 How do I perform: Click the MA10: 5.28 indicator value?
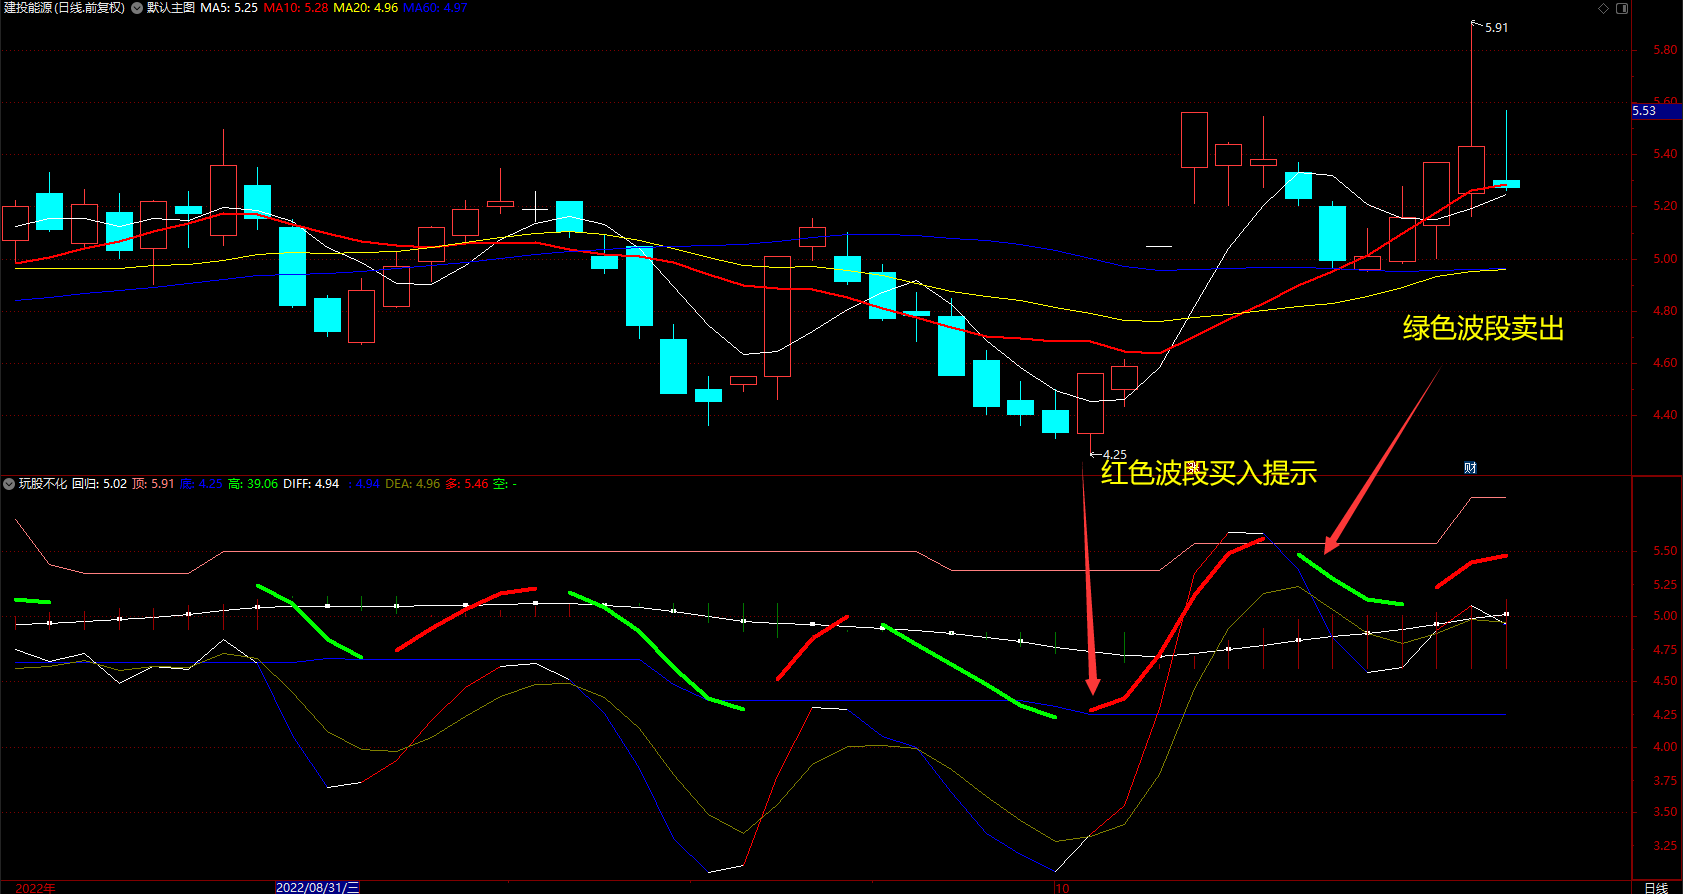click(x=296, y=8)
